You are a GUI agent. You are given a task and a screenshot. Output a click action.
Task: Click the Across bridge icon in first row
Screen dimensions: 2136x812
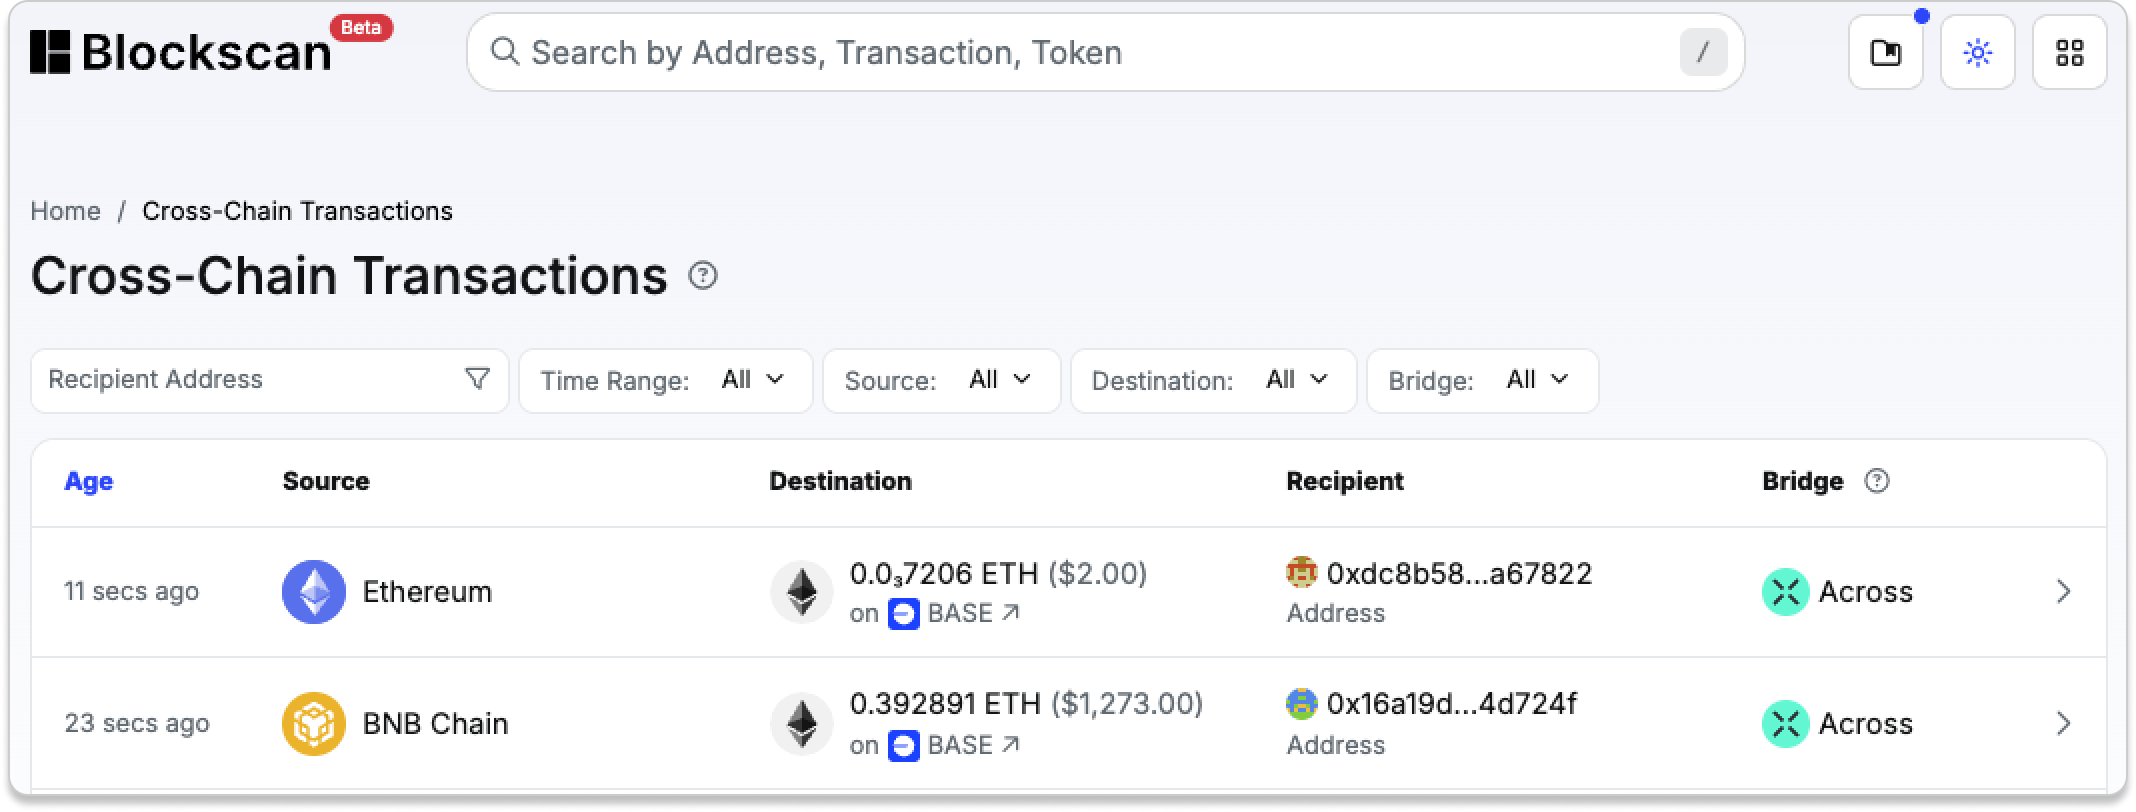tap(1786, 592)
